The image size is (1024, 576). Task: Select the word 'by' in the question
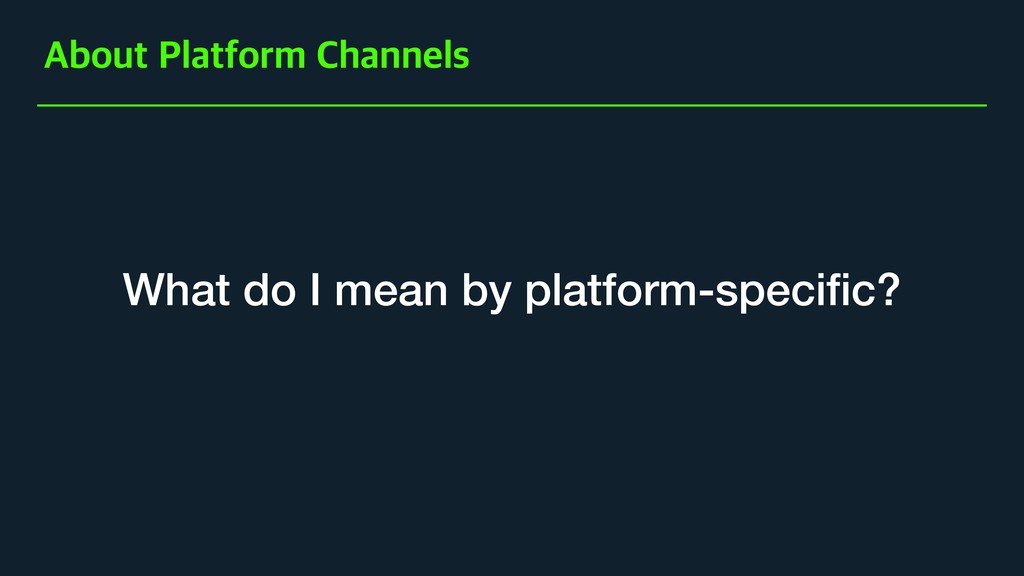(x=487, y=293)
